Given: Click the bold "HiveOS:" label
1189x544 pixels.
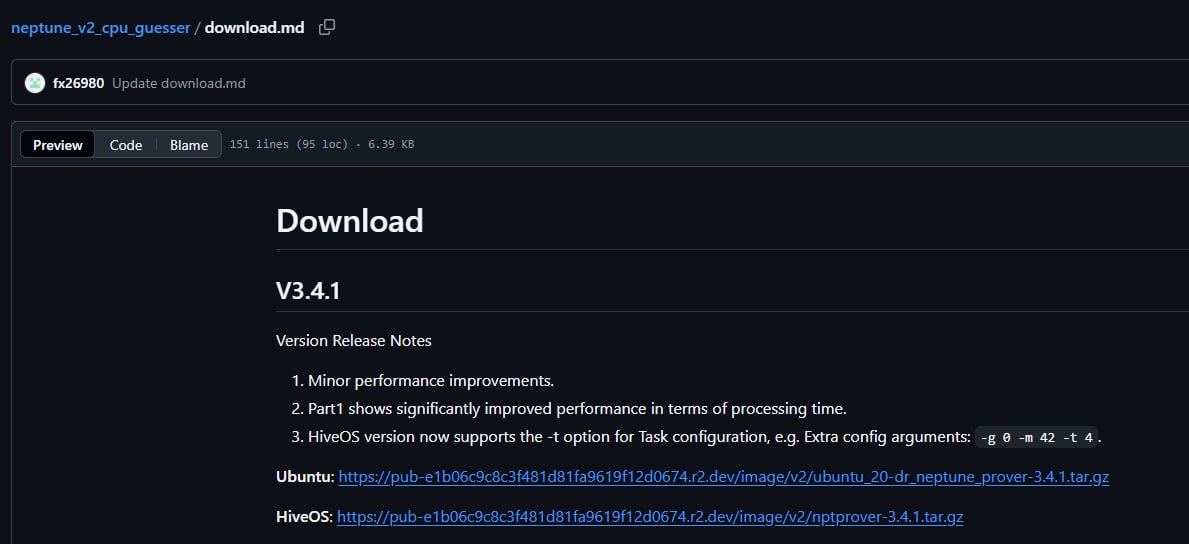Looking at the screenshot, I should coord(304,517).
